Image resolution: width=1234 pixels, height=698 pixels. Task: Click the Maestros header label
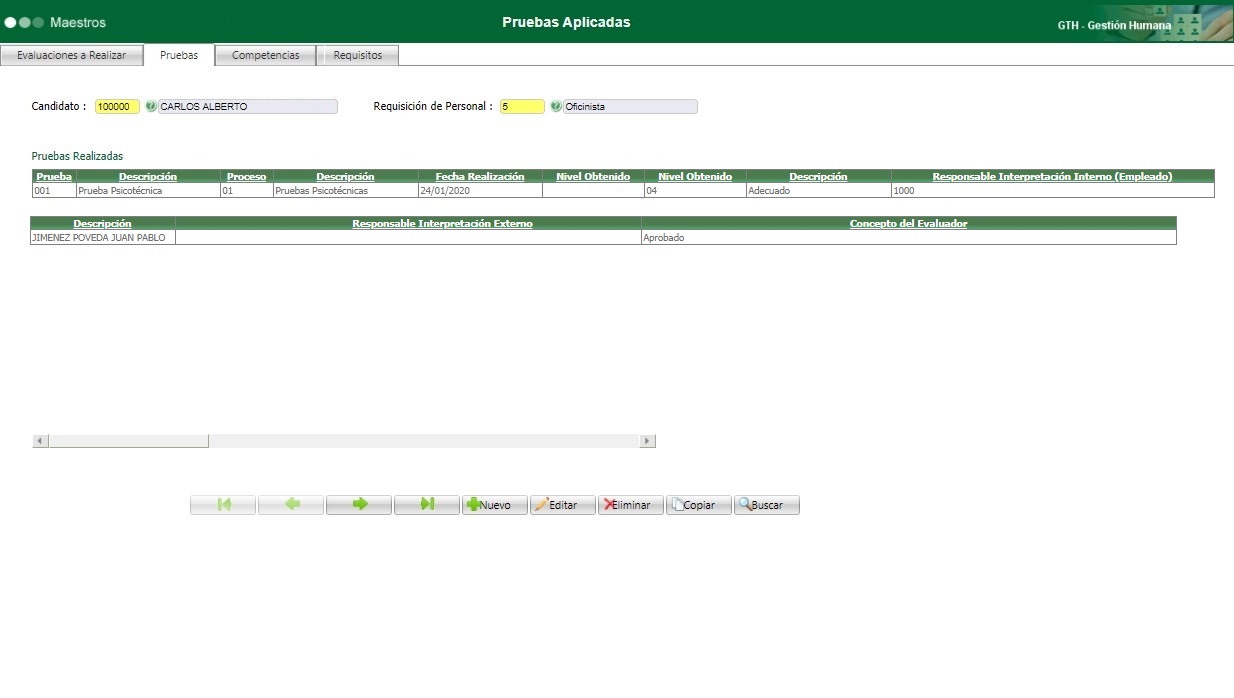tap(78, 22)
